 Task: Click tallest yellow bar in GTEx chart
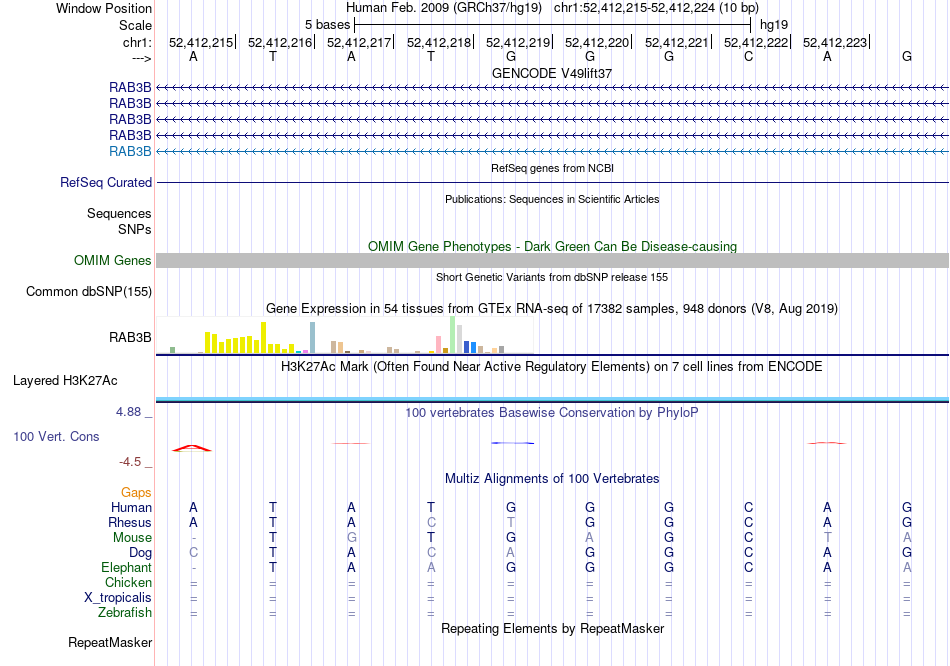click(x=264, y=338)
